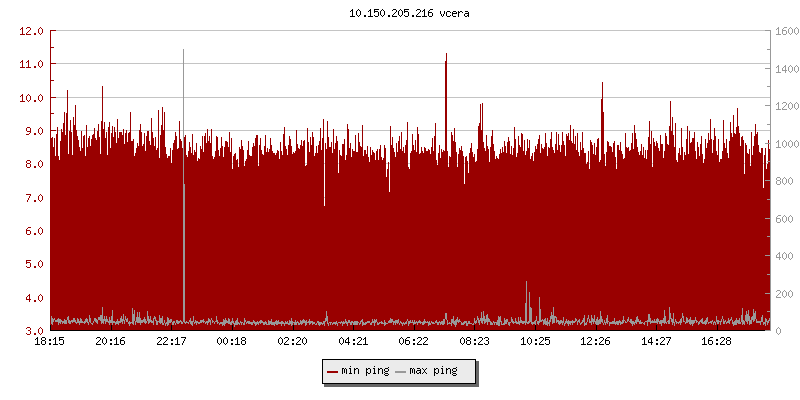Select the "max ping" legend label
The width and height of the screenshot is (800, 400).
pyautogui.click(x=433, y=371)
